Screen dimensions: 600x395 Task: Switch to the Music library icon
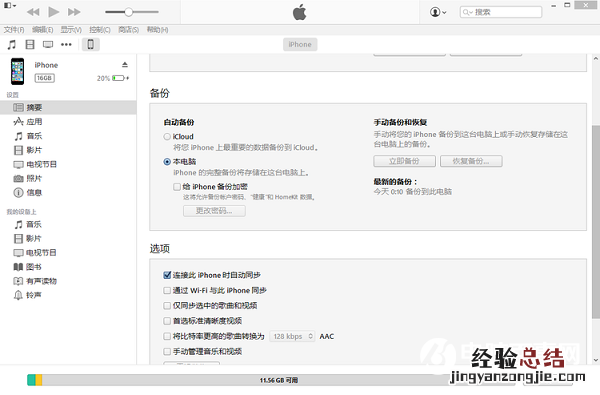12,44
